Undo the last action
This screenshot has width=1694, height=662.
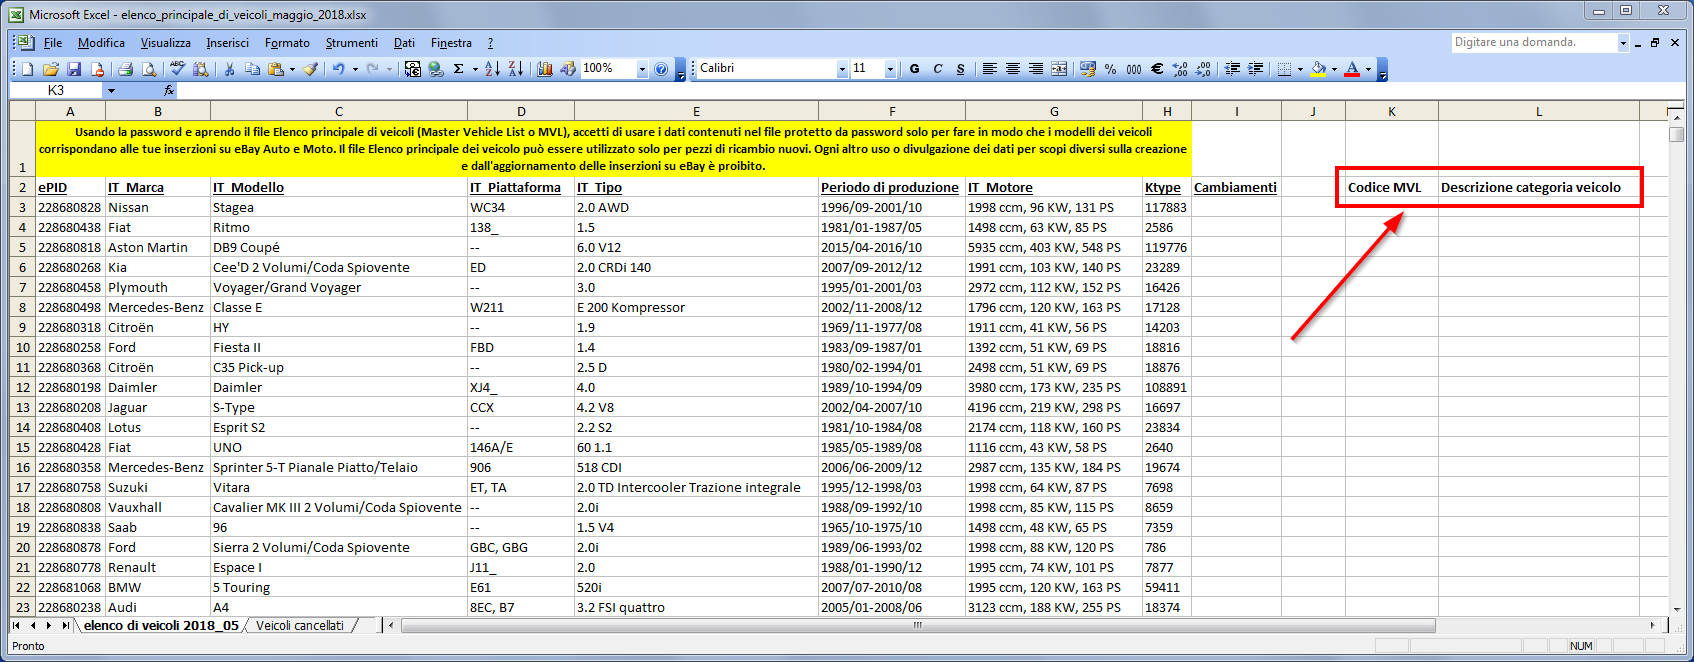pos(339,69)
